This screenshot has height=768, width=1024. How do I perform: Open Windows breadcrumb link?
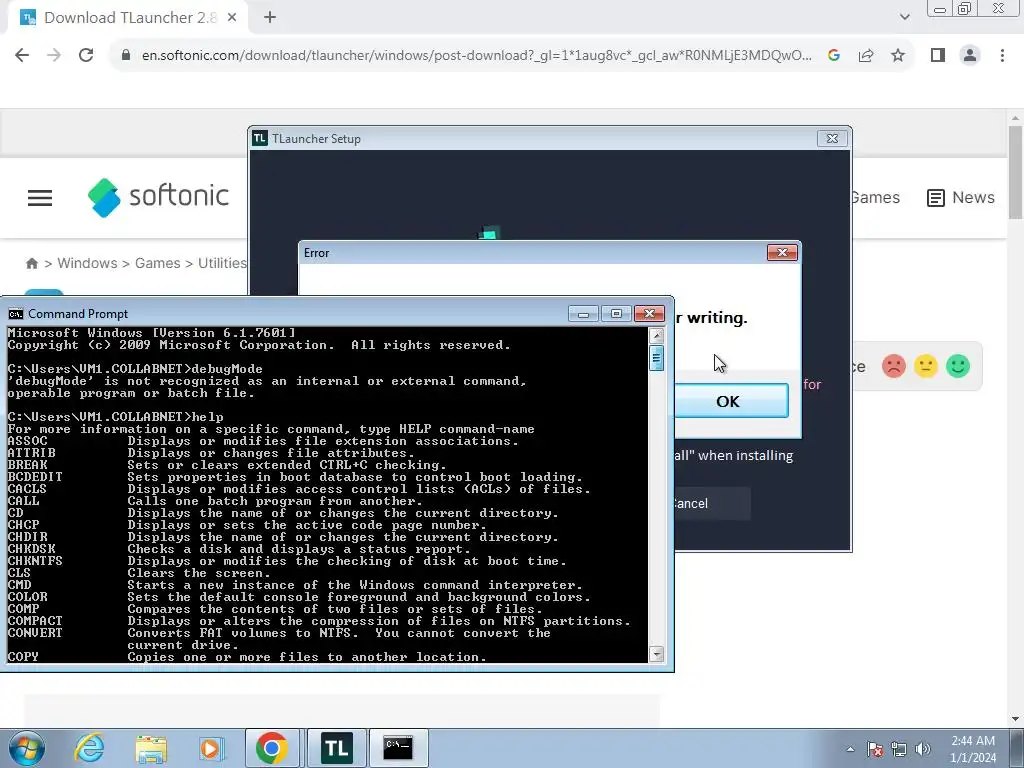pos(87,263)
